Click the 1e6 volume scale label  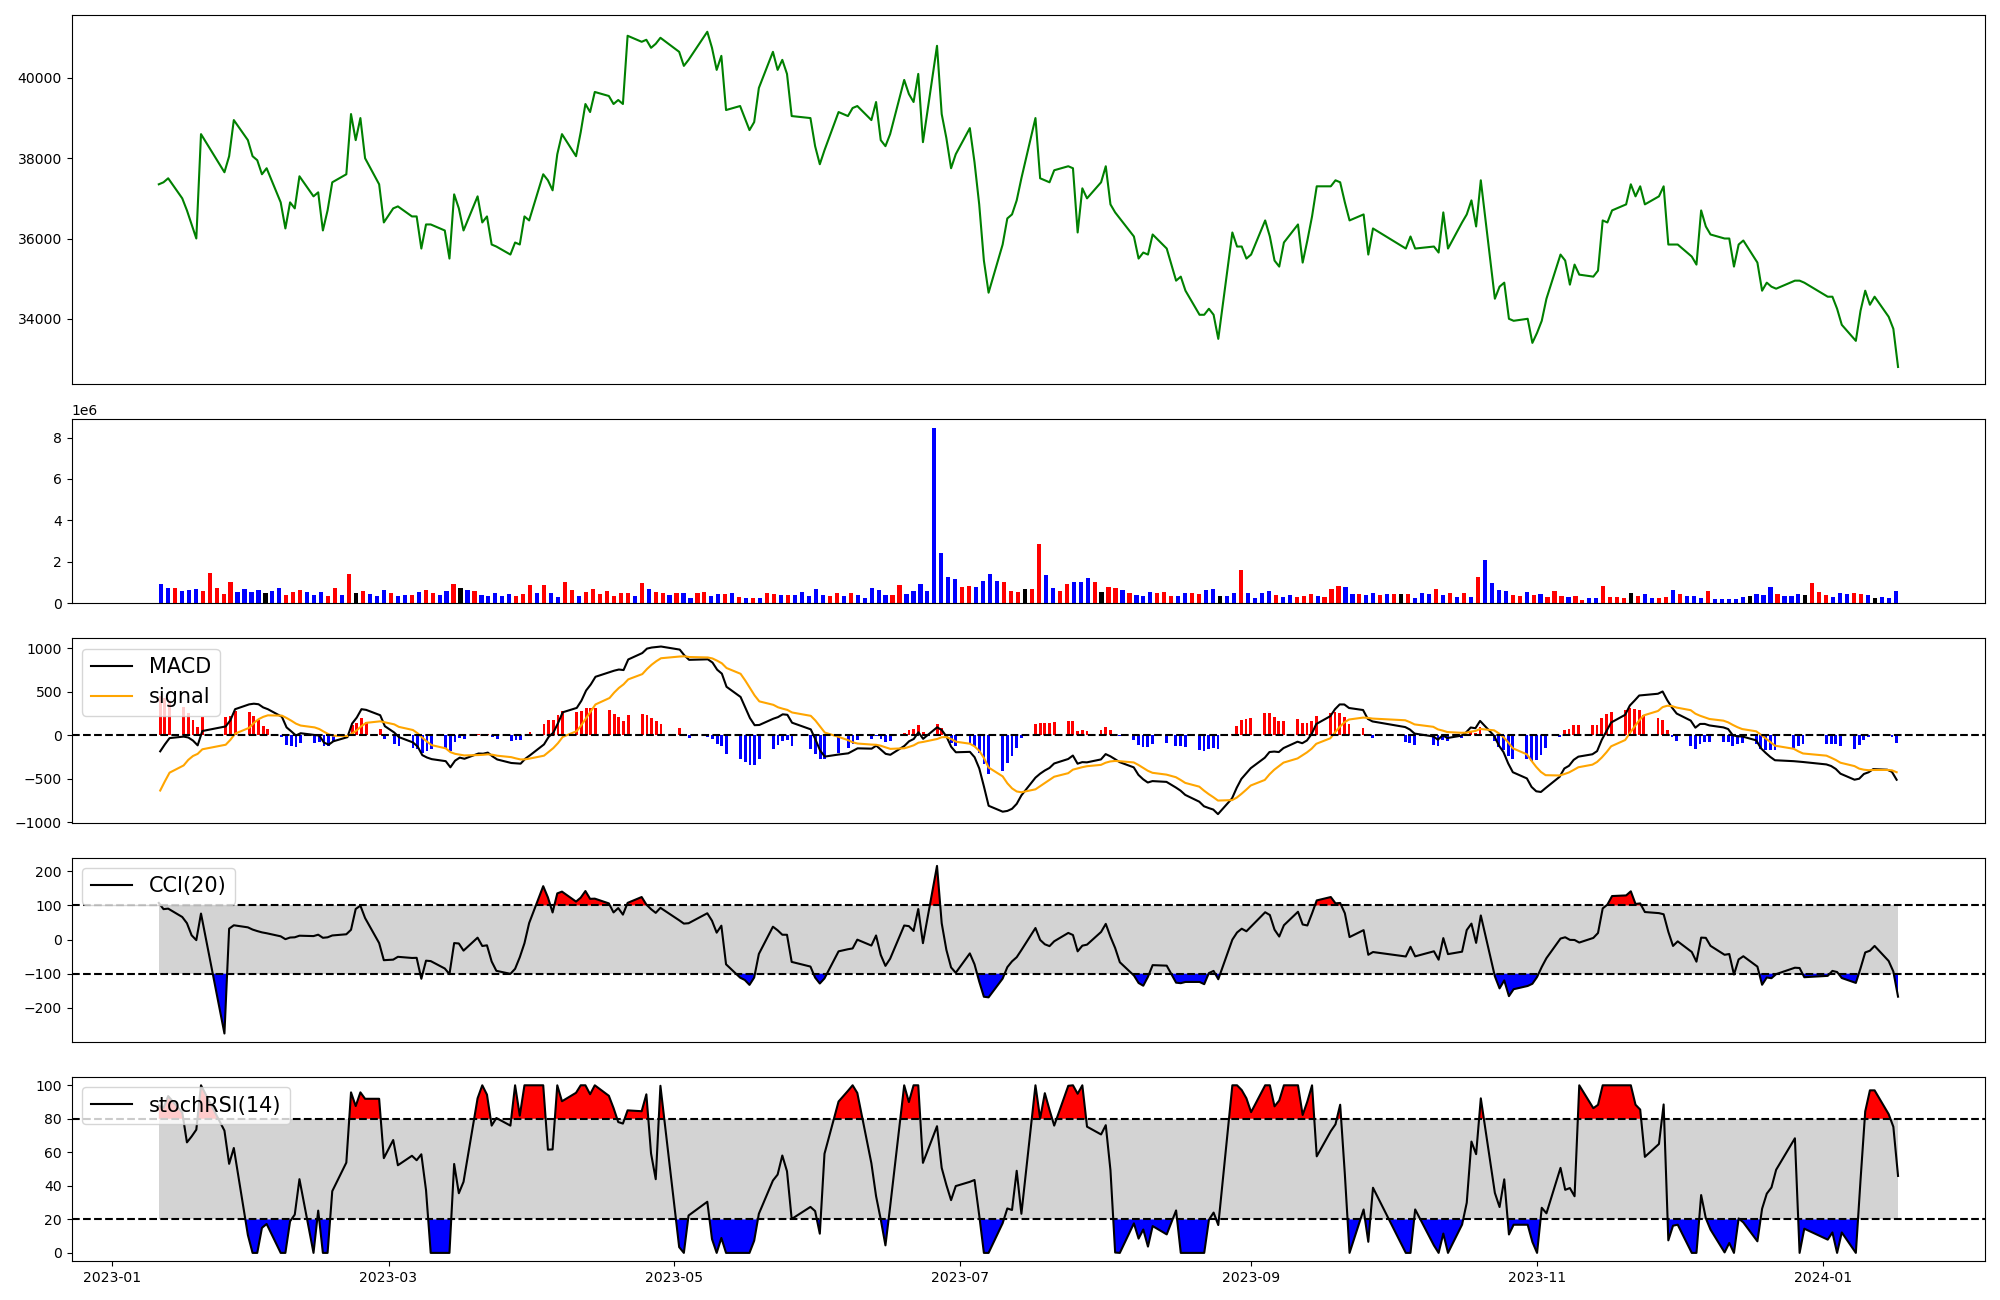coord(84,411)
